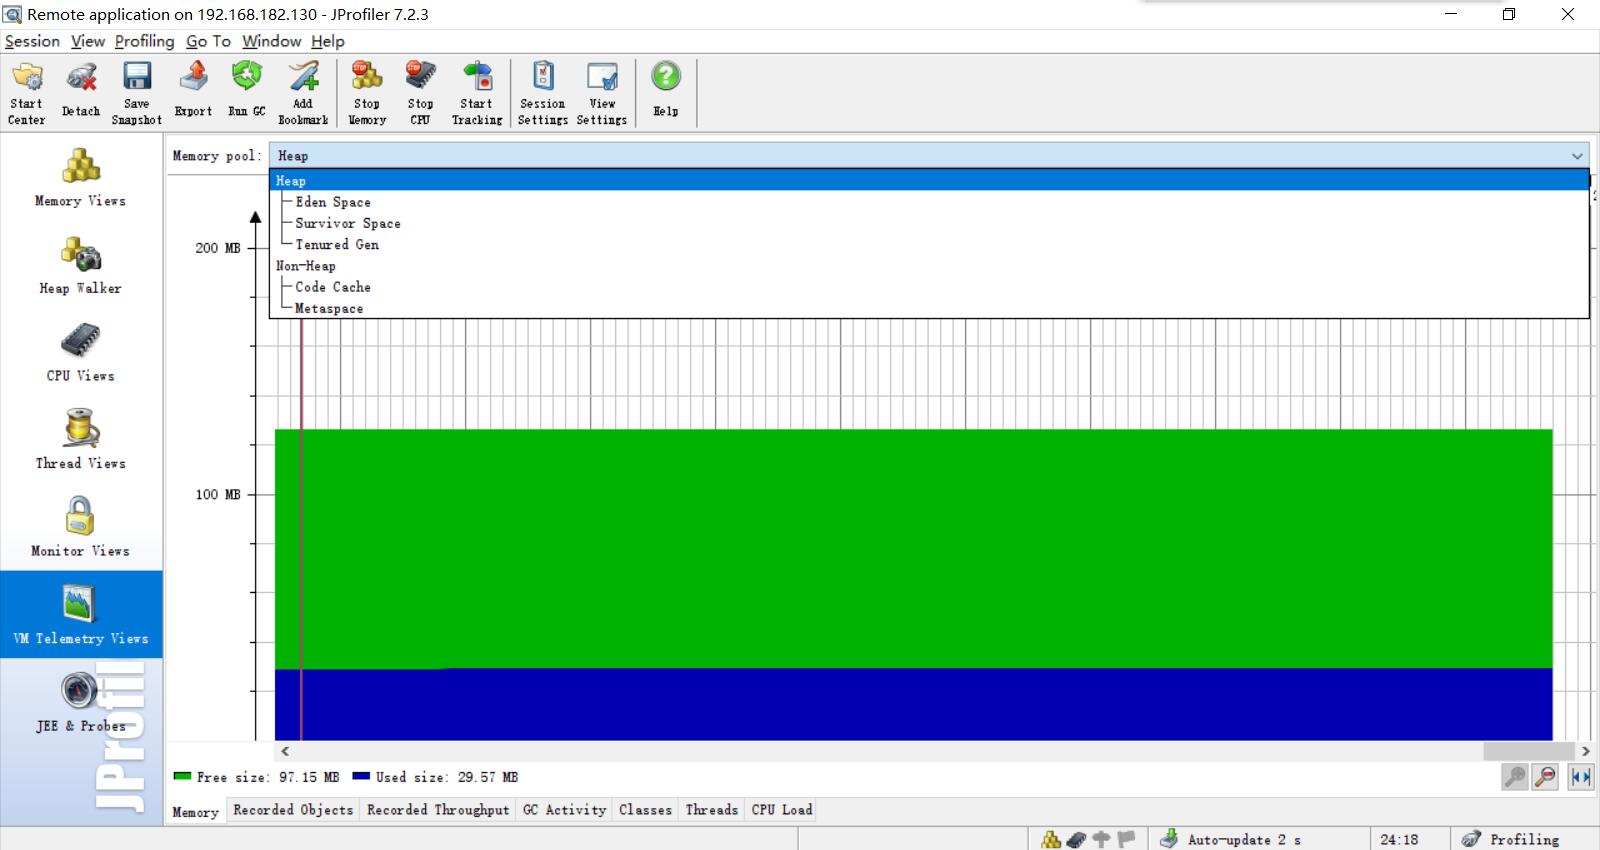Collapse the Memory pool combo box

pyautogui.click(x=1577, y=156)
